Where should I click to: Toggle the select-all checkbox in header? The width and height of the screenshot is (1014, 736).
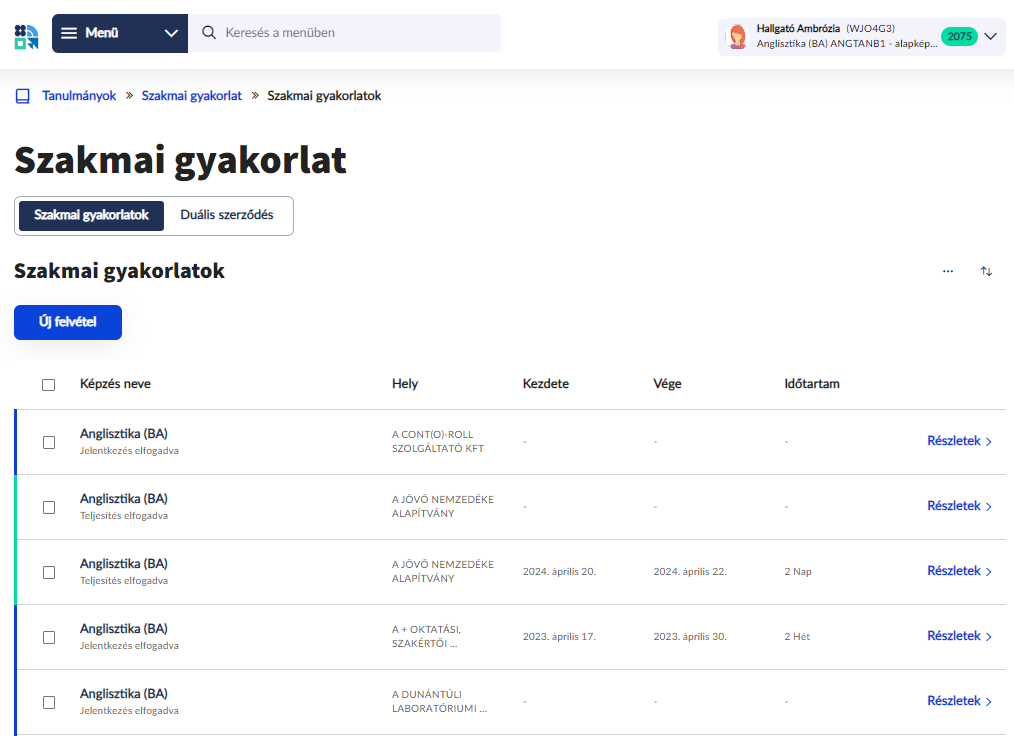coord(49,385)
